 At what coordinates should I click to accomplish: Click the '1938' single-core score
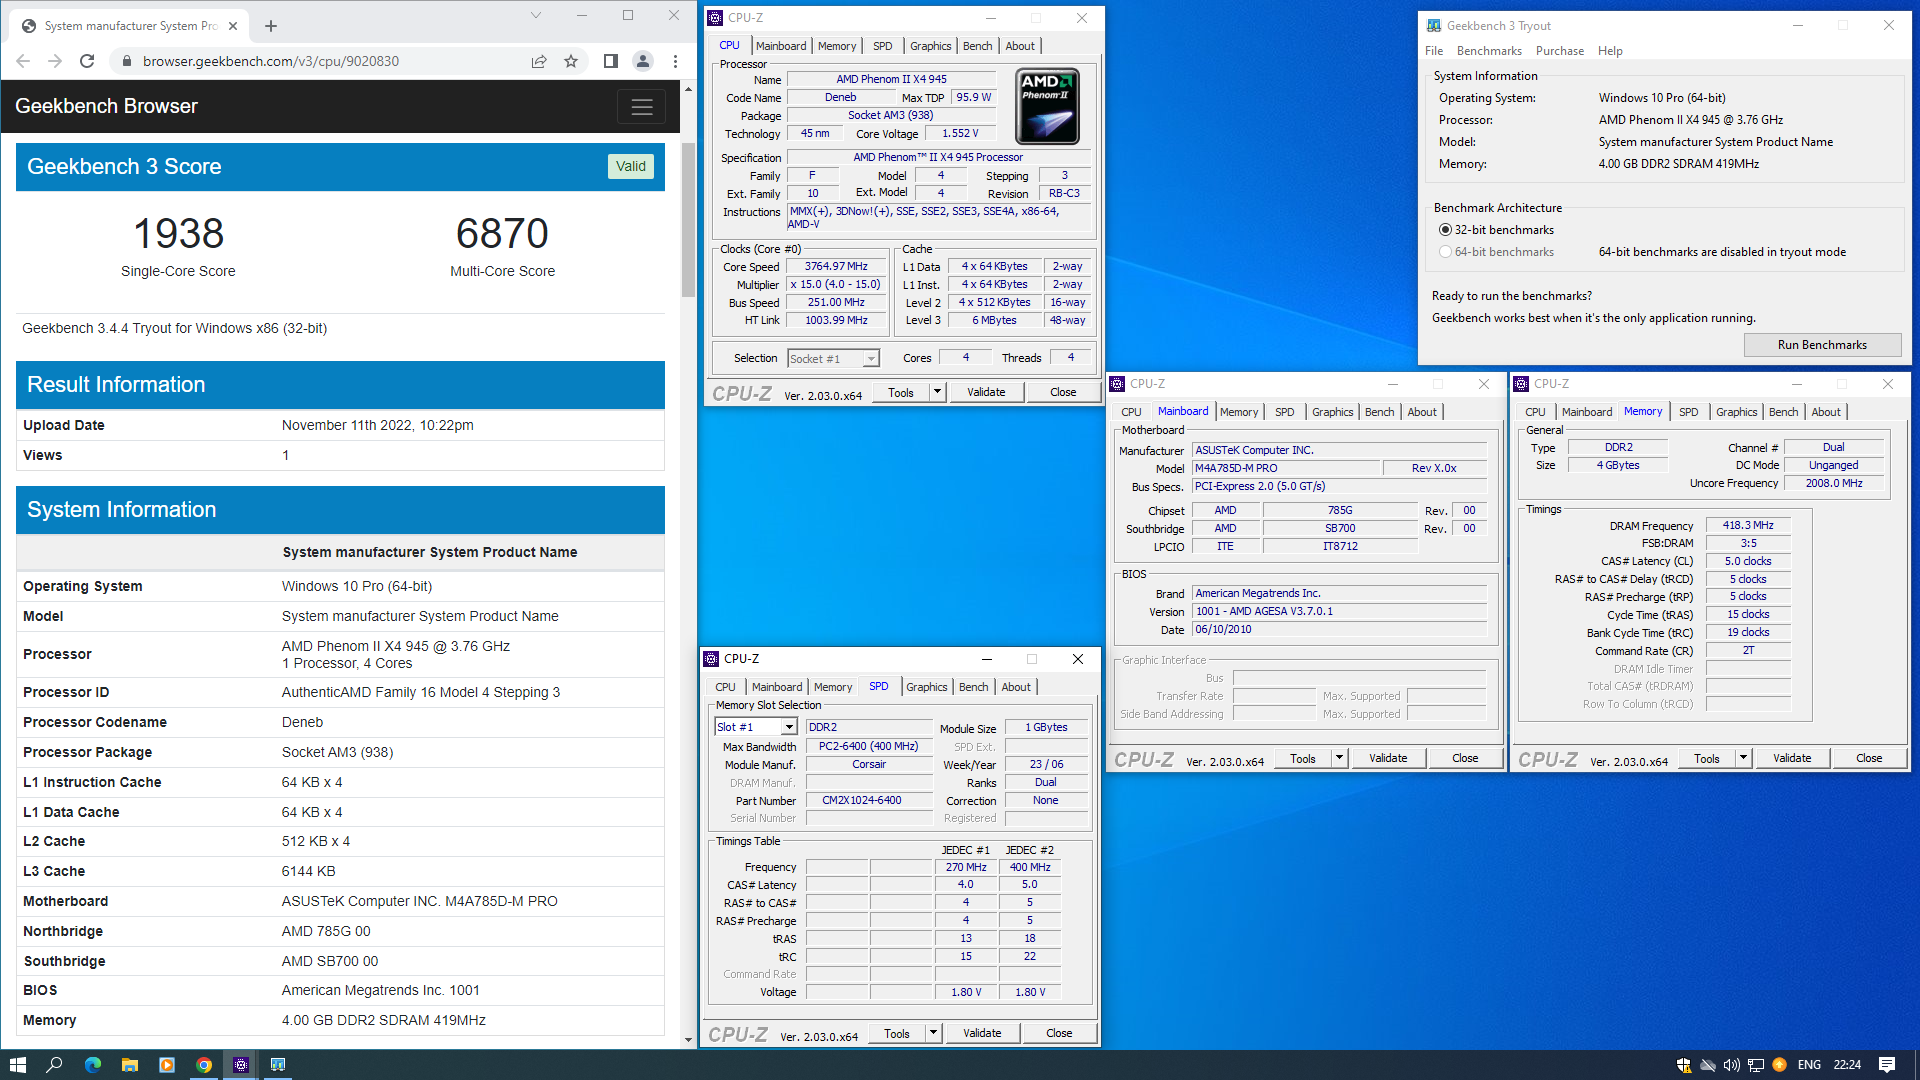click(178, 233)
